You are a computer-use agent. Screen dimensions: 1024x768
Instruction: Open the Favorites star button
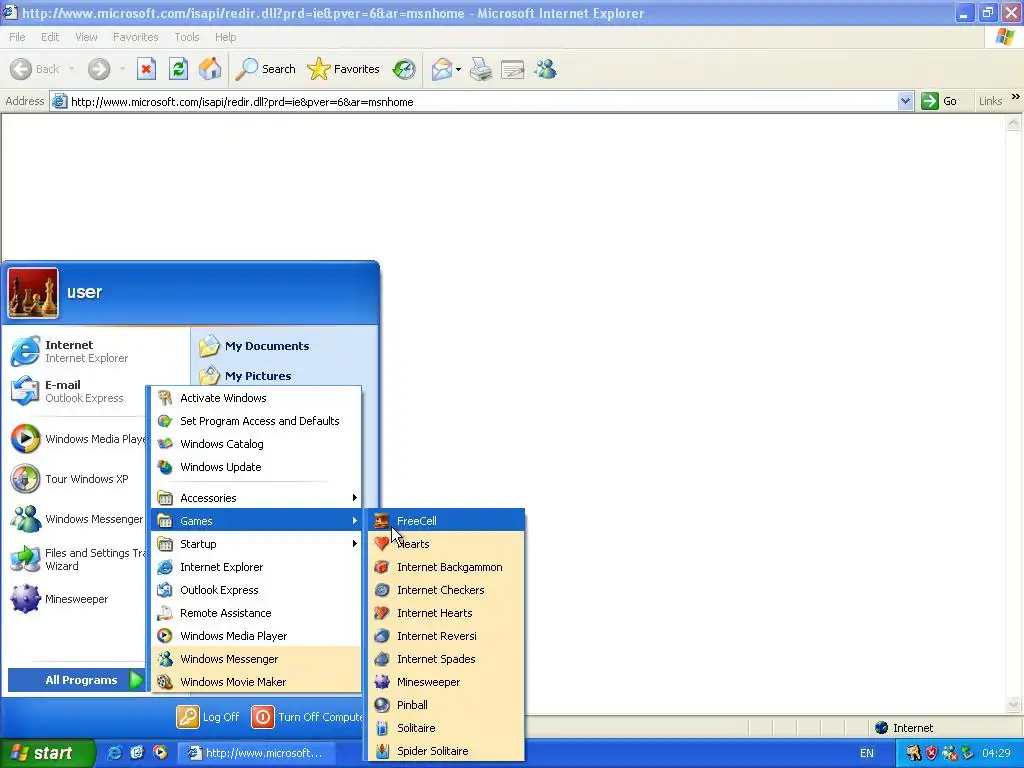344,69
